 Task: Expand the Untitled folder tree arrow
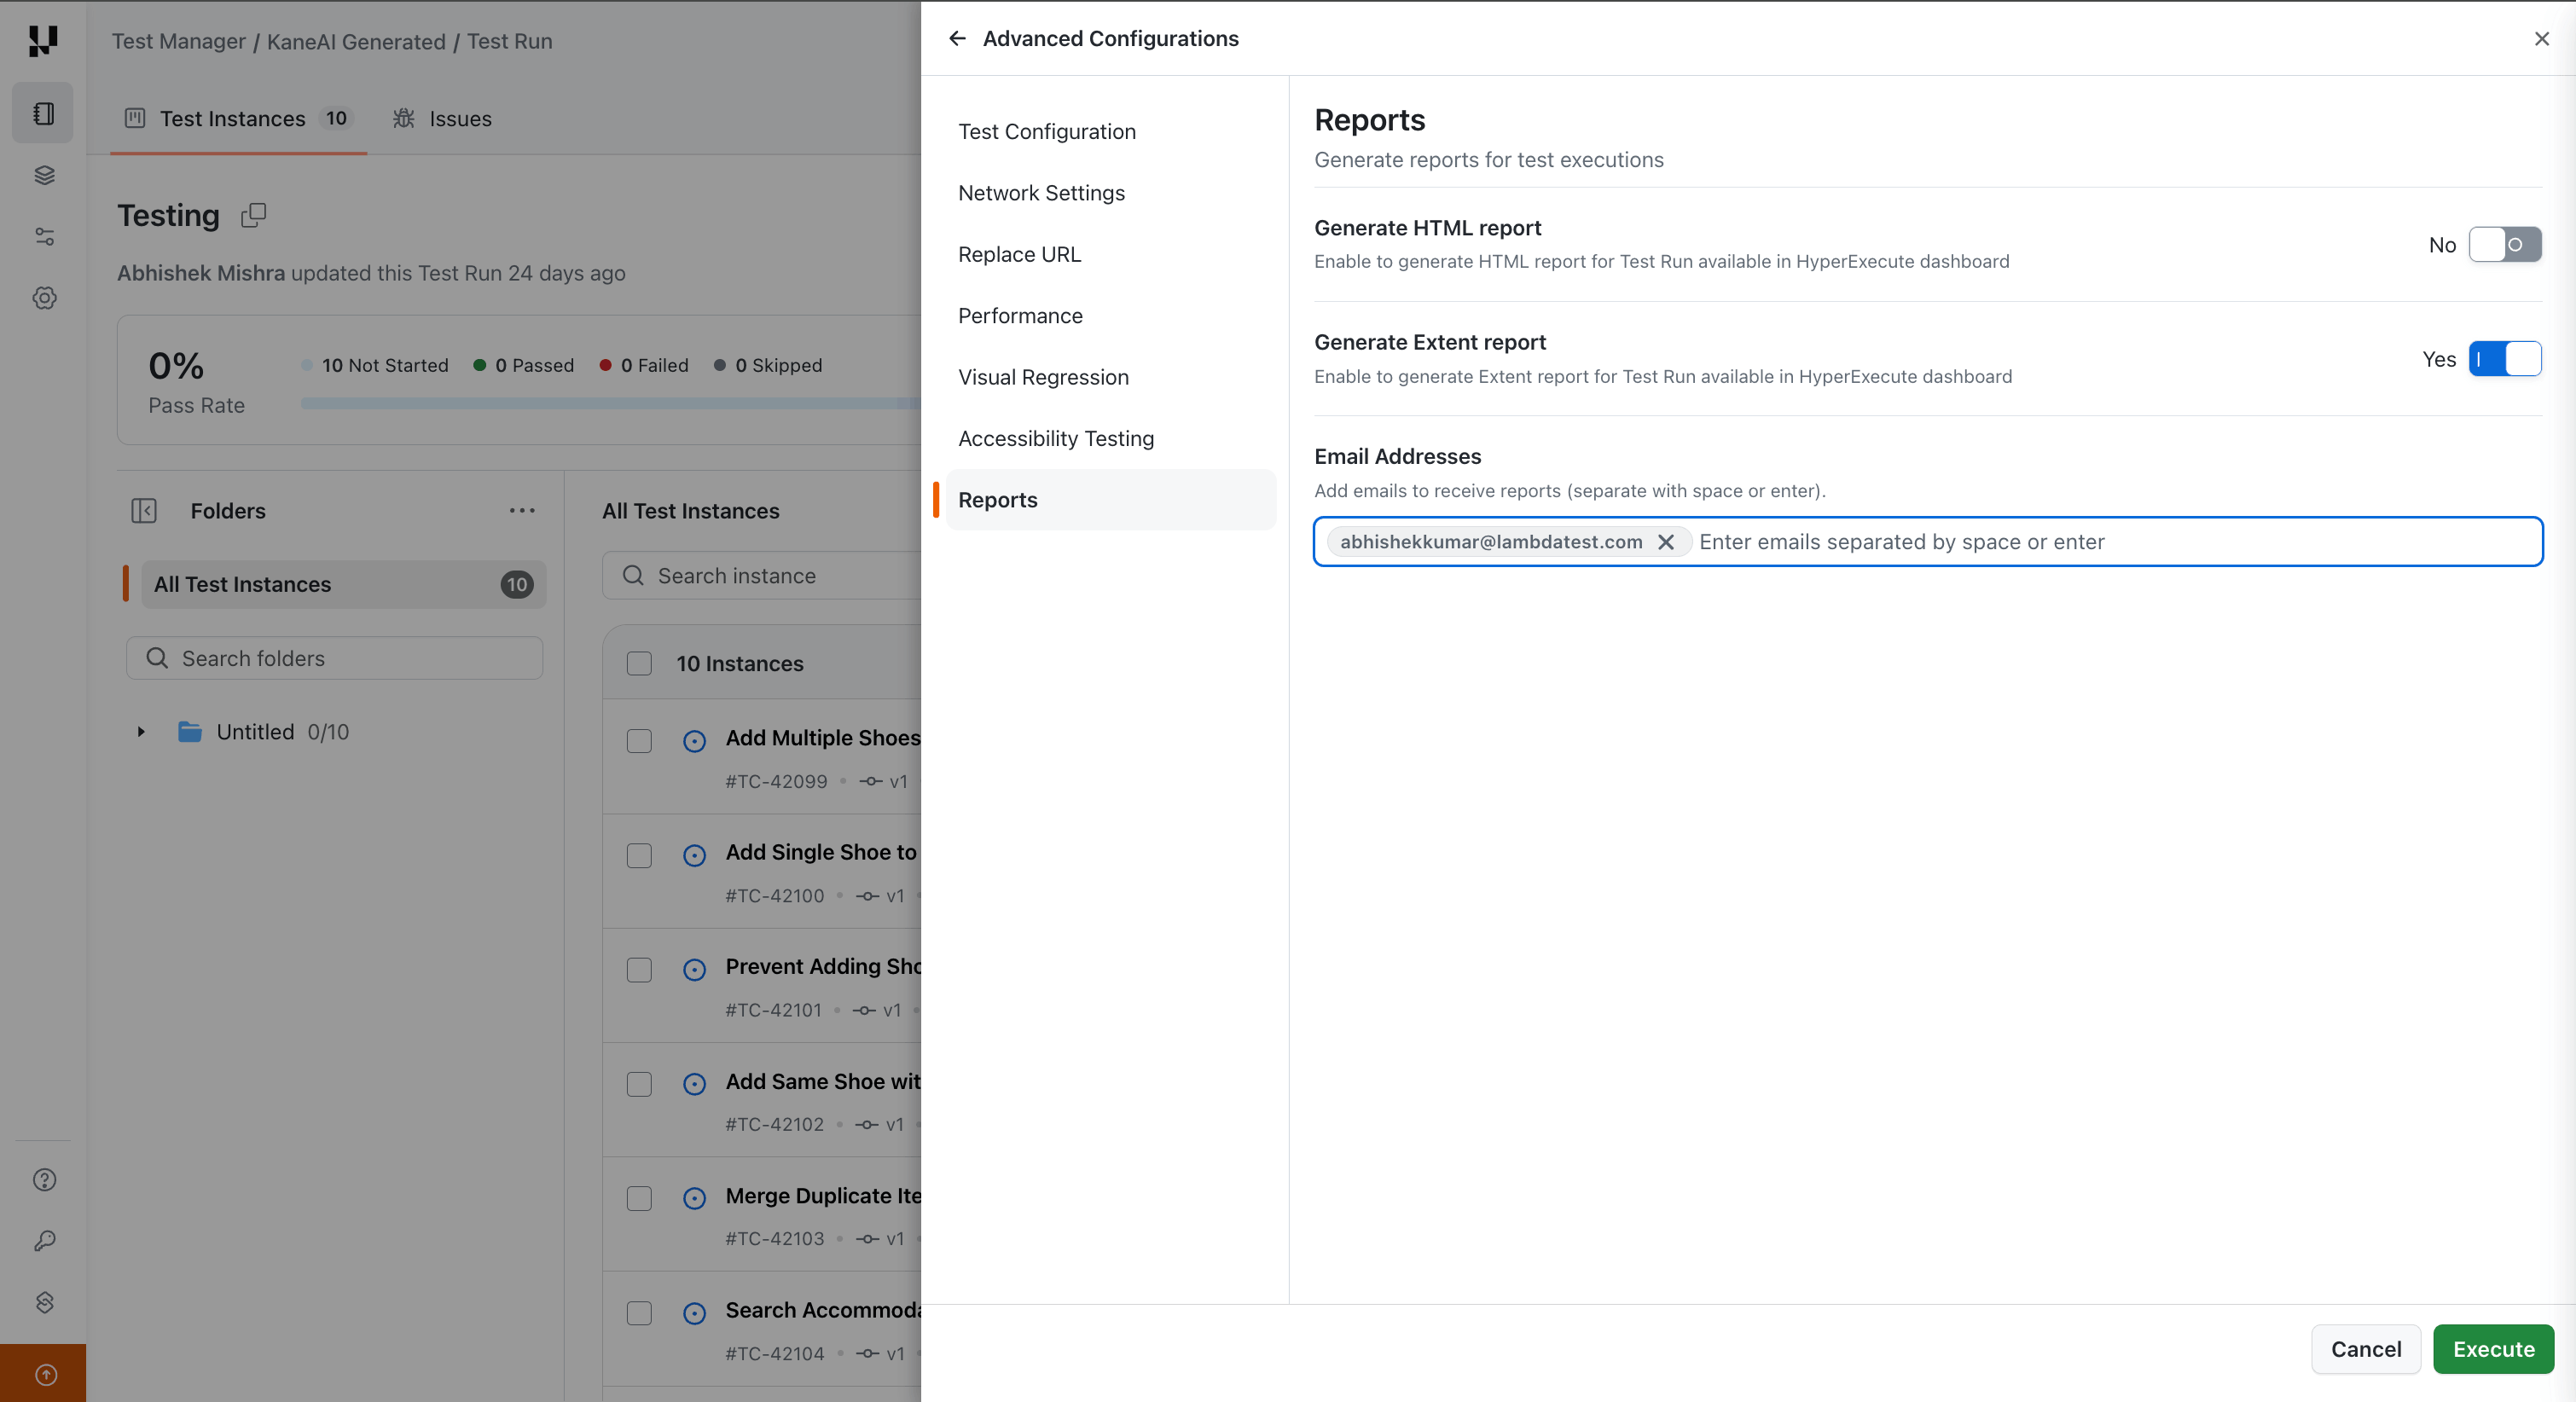pyautogui.click(x=141, y=732)
